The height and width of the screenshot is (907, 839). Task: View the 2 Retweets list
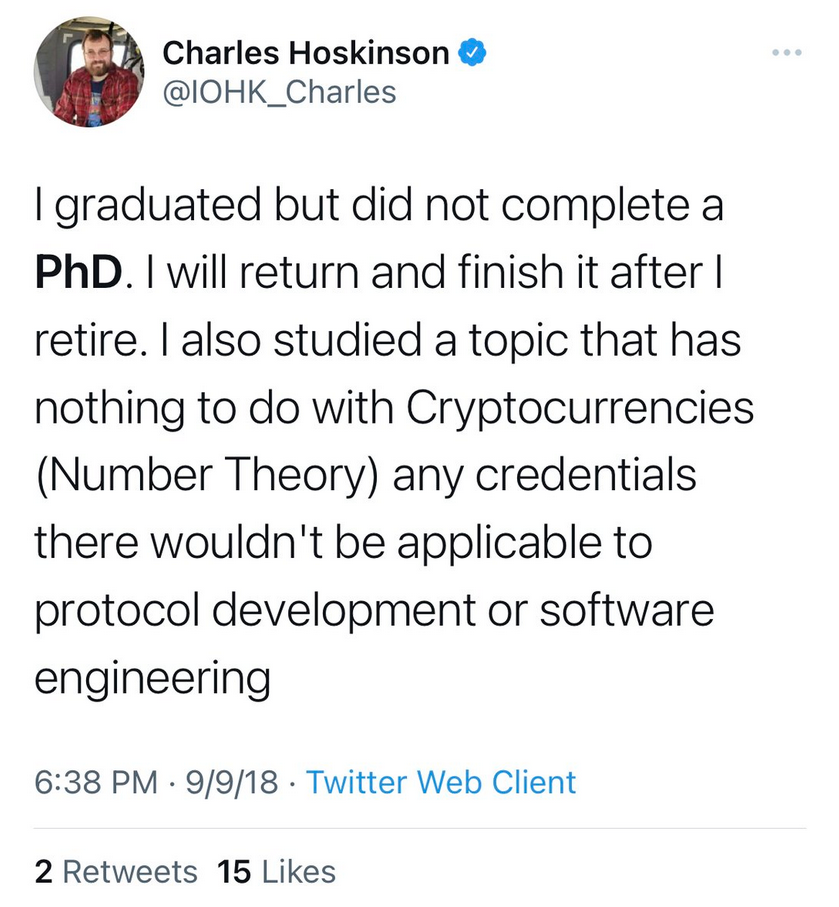(x=116, y=871)
